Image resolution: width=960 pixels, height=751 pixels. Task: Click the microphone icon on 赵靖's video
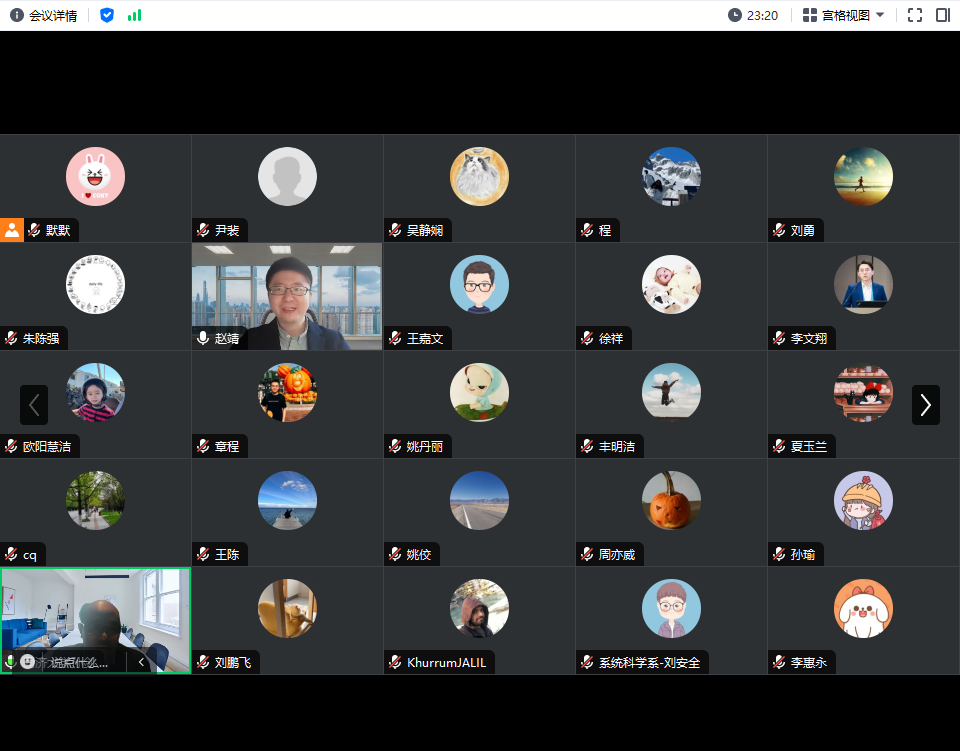[204, 338]
